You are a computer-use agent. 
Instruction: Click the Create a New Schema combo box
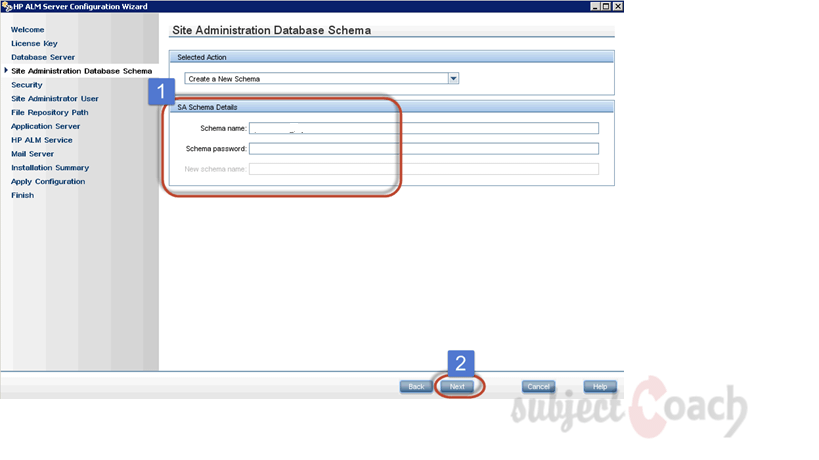click(x=321, y=79)
